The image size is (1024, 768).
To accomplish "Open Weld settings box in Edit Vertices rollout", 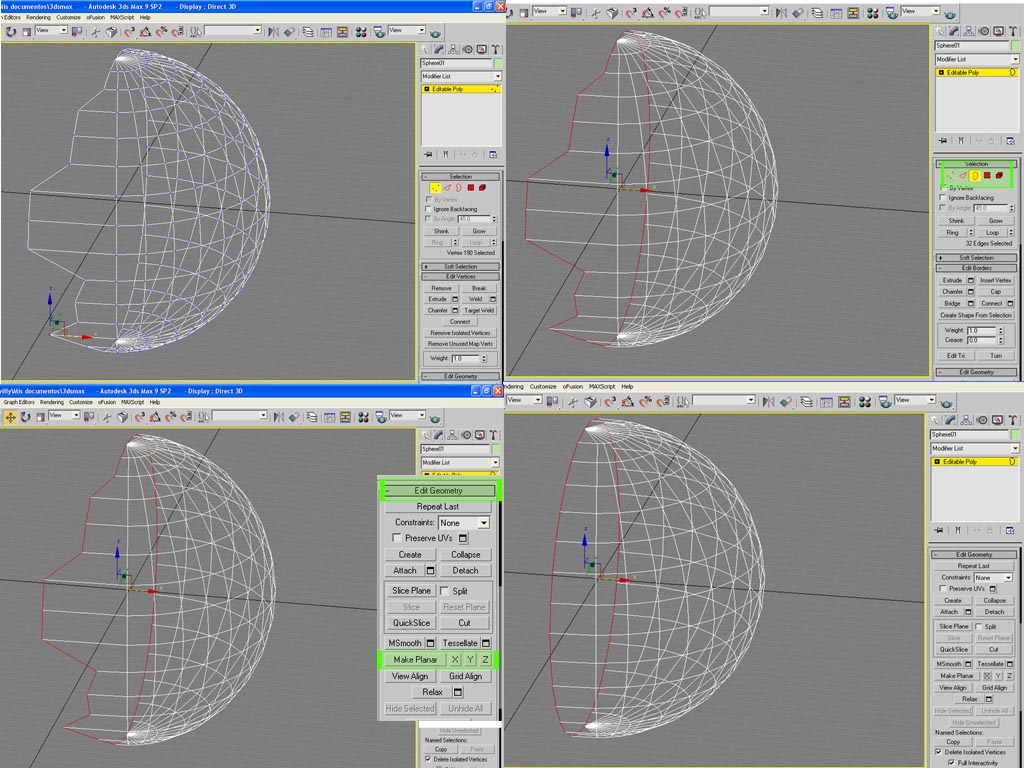I will pos(493,299).
